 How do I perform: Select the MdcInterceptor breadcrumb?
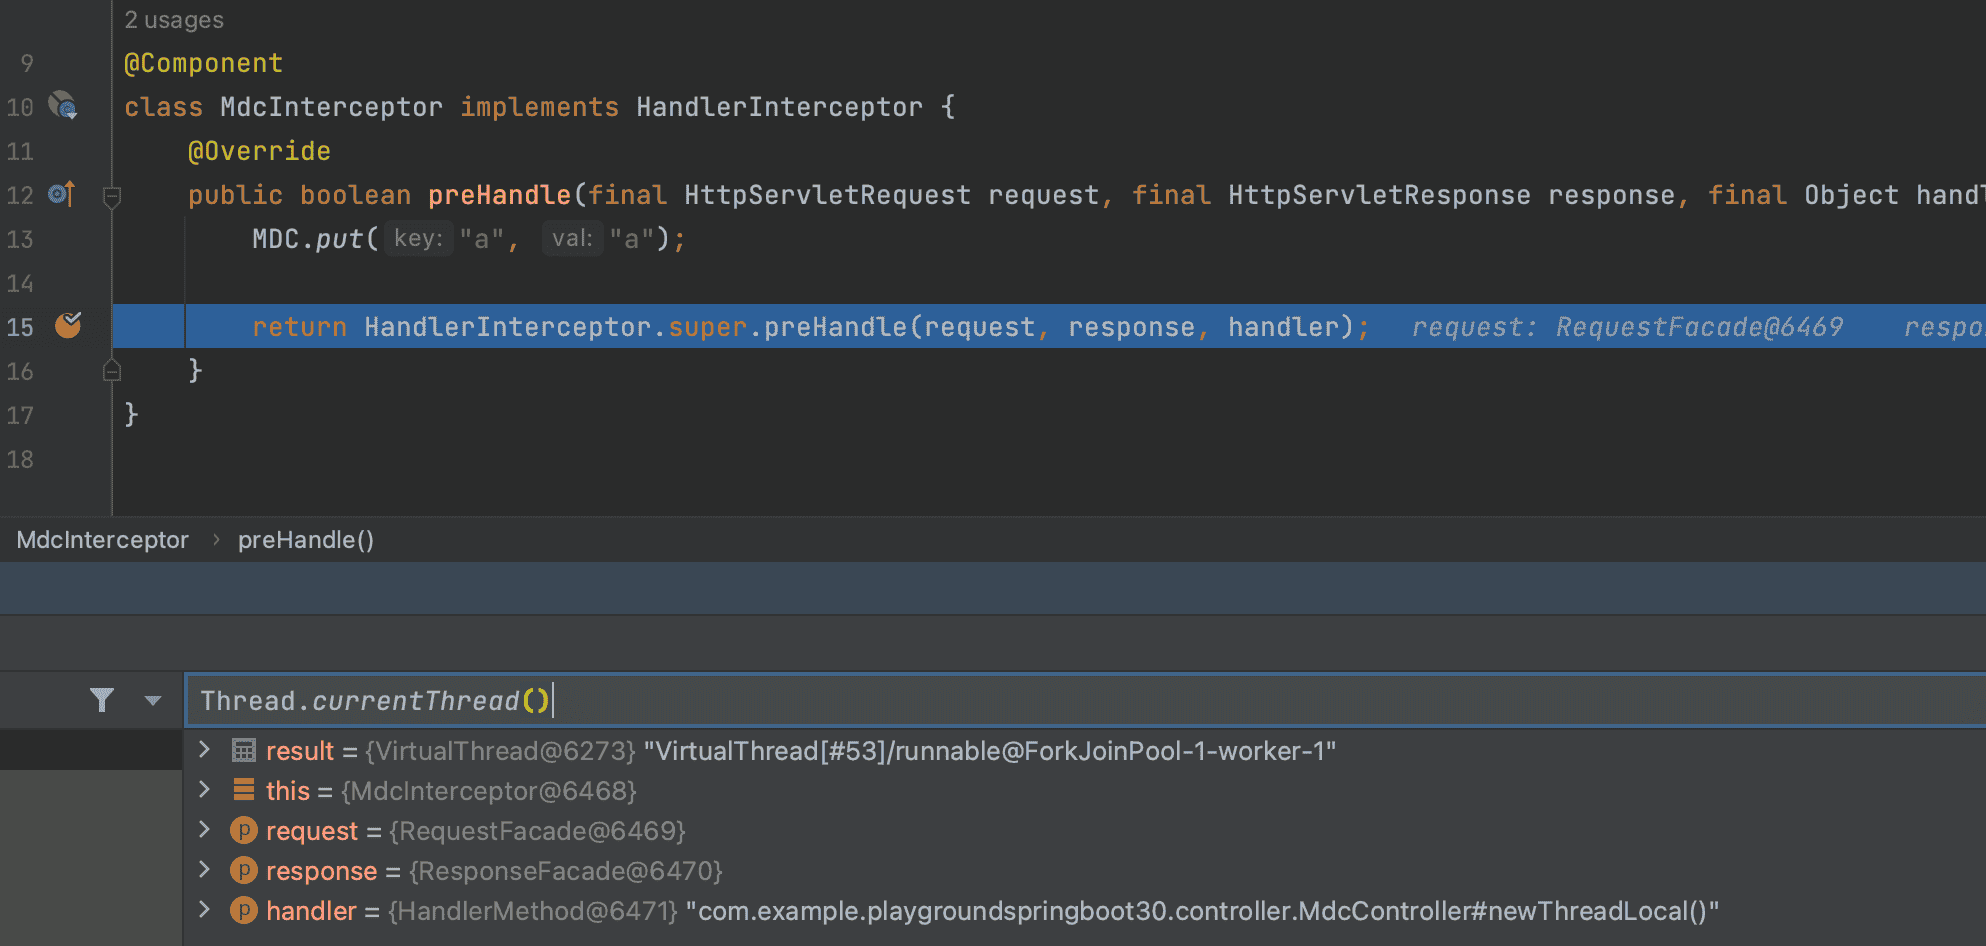coord(102,540)
